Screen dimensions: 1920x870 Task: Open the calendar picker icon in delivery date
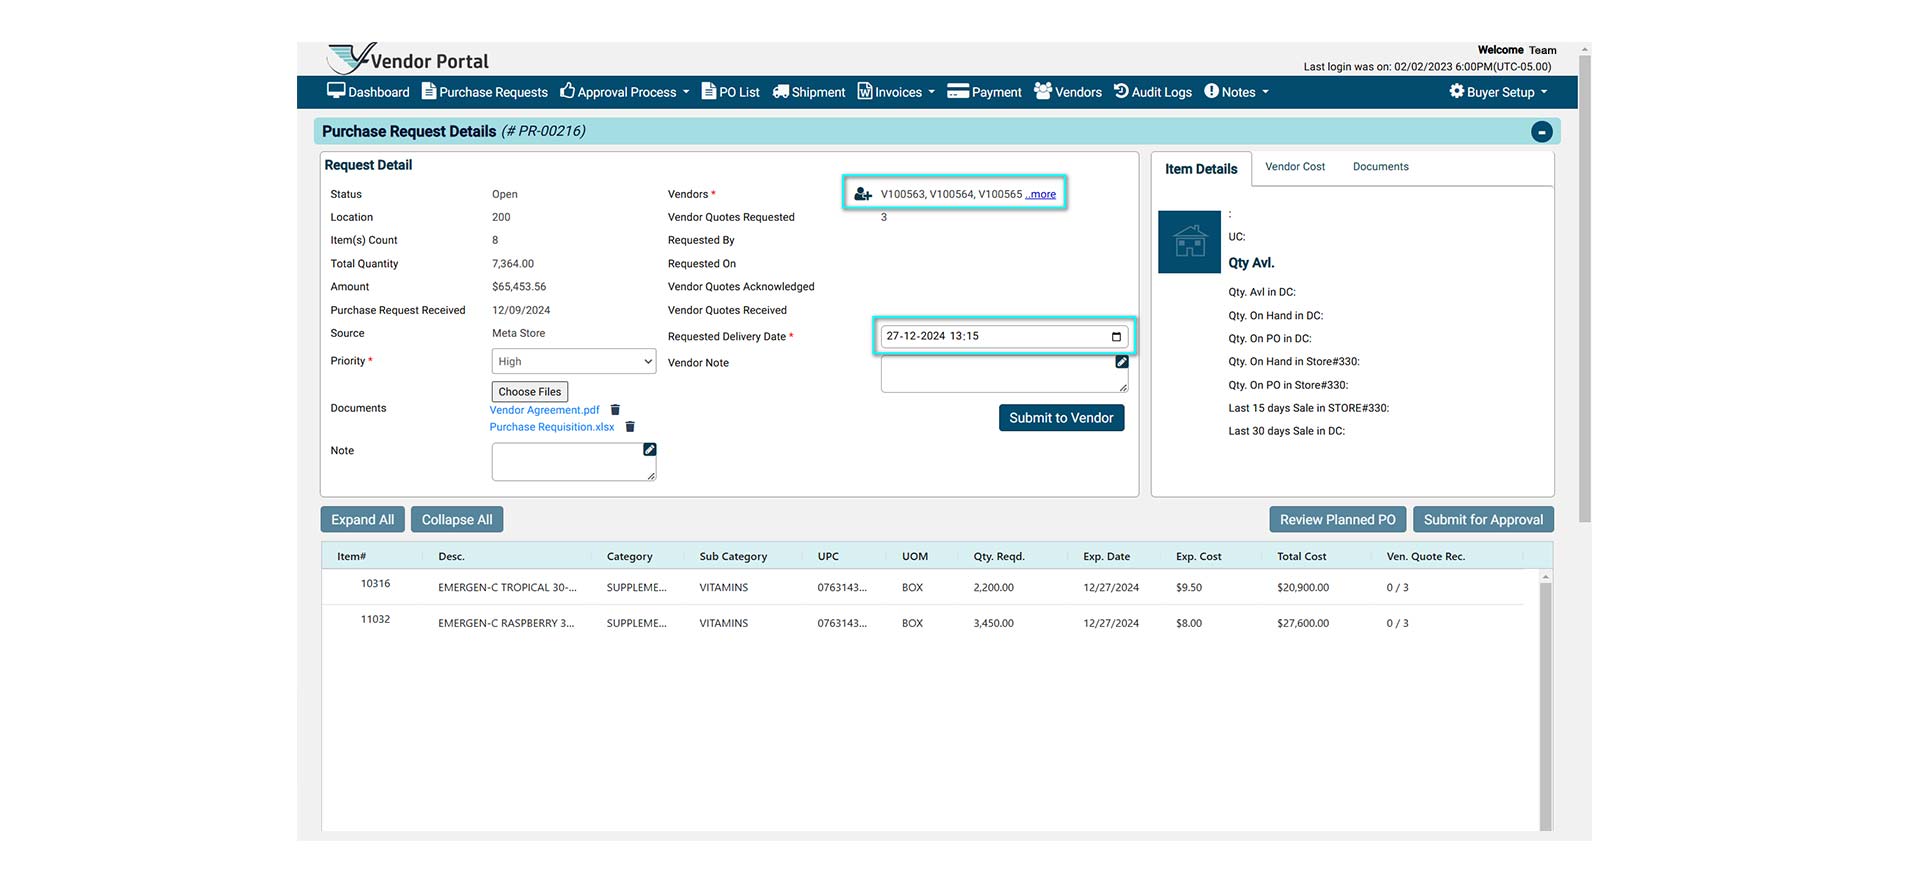pyautogui.click(x=1116, y=336)
